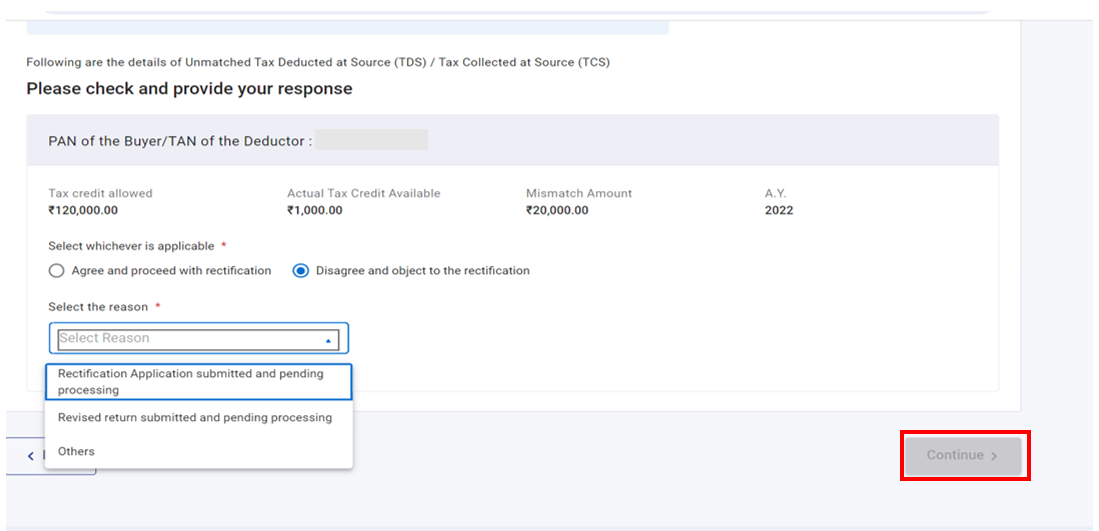The height and width of the screenshot is (531, 1099).
Task: Click the back chevron arrow button
Action: click(x=30, y=456)
